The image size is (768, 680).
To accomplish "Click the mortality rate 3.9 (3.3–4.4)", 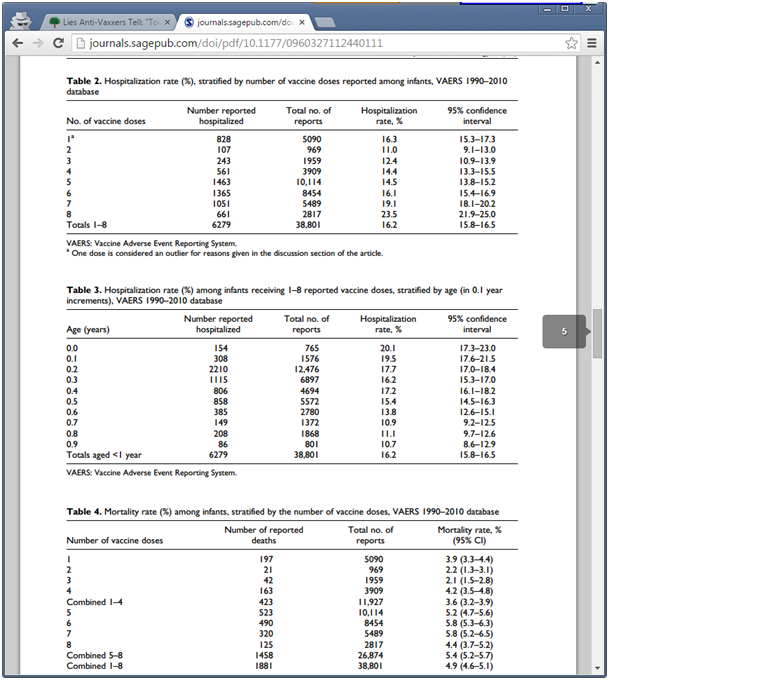I will (x=469, y=559).
